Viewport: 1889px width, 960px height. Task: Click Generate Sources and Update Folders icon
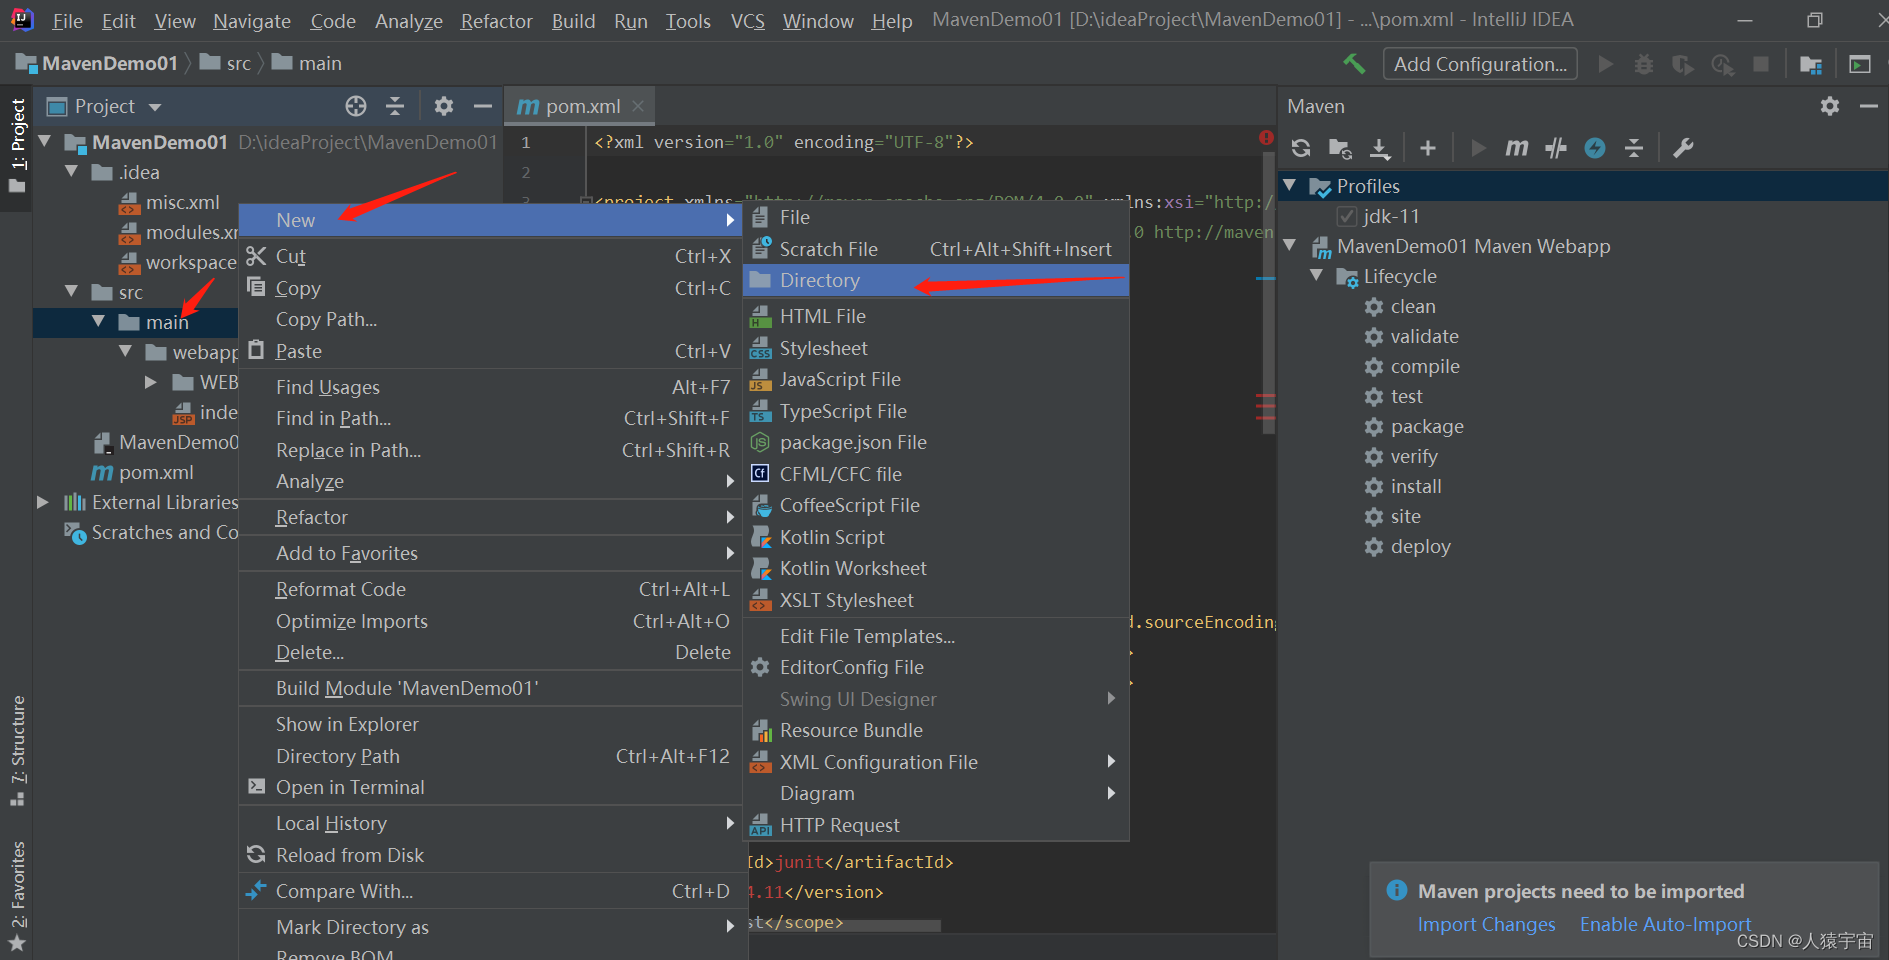1340,148
